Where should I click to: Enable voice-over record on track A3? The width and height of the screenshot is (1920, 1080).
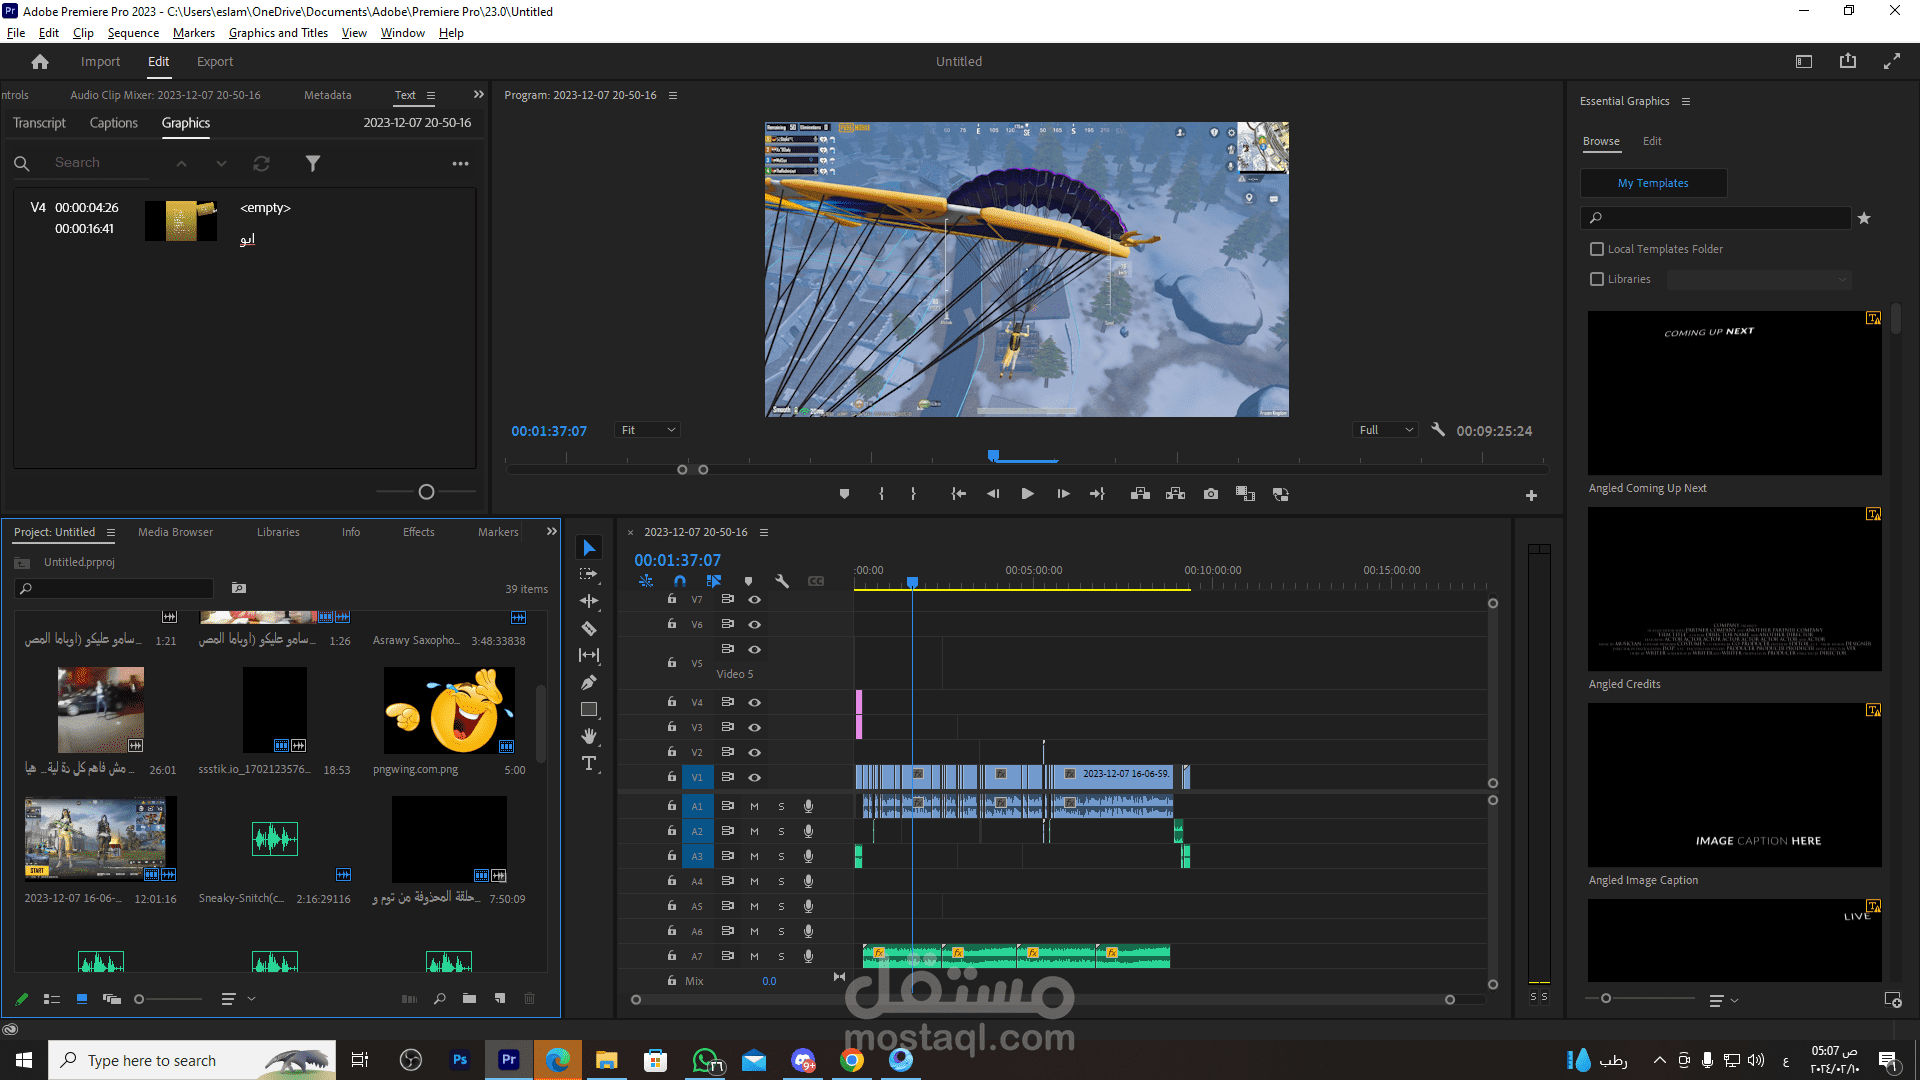tap(808, 856)
